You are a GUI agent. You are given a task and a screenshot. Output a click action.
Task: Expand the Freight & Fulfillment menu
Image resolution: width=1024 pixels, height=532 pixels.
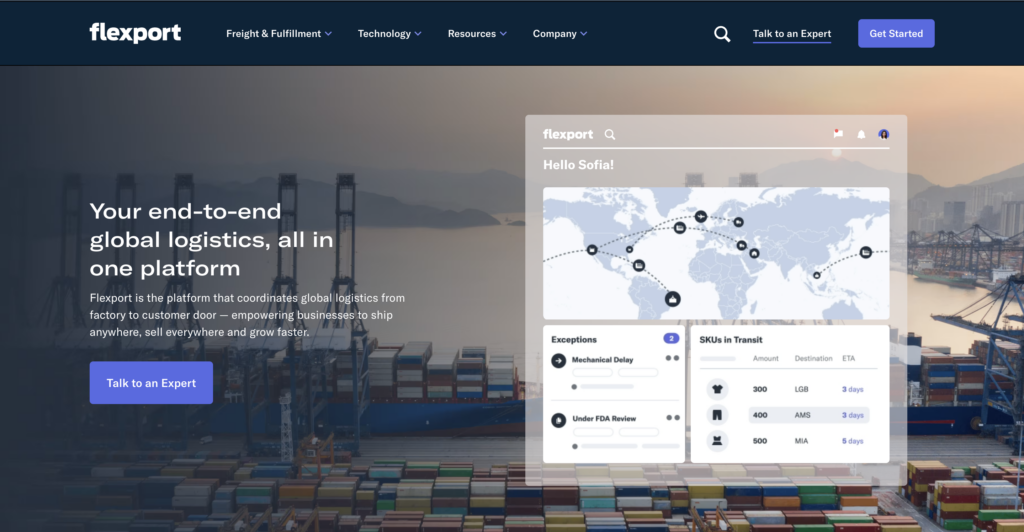[x=279, y=33]
